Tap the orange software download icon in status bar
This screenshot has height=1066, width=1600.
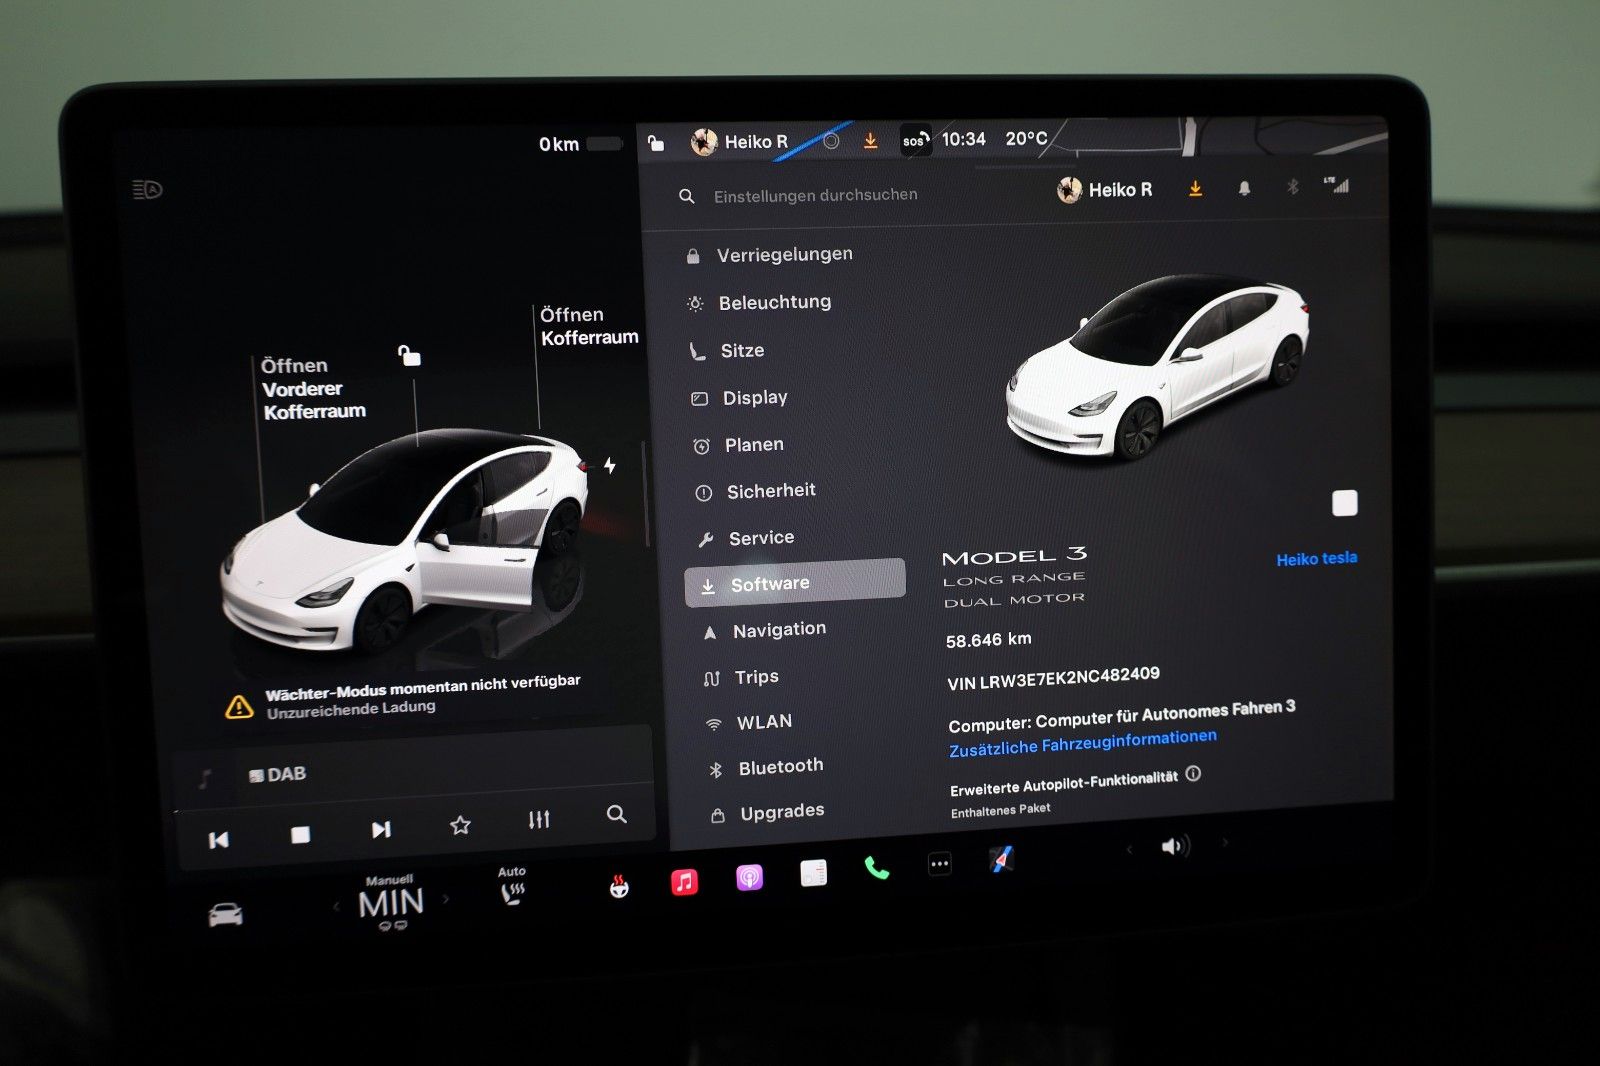(871, 141)
